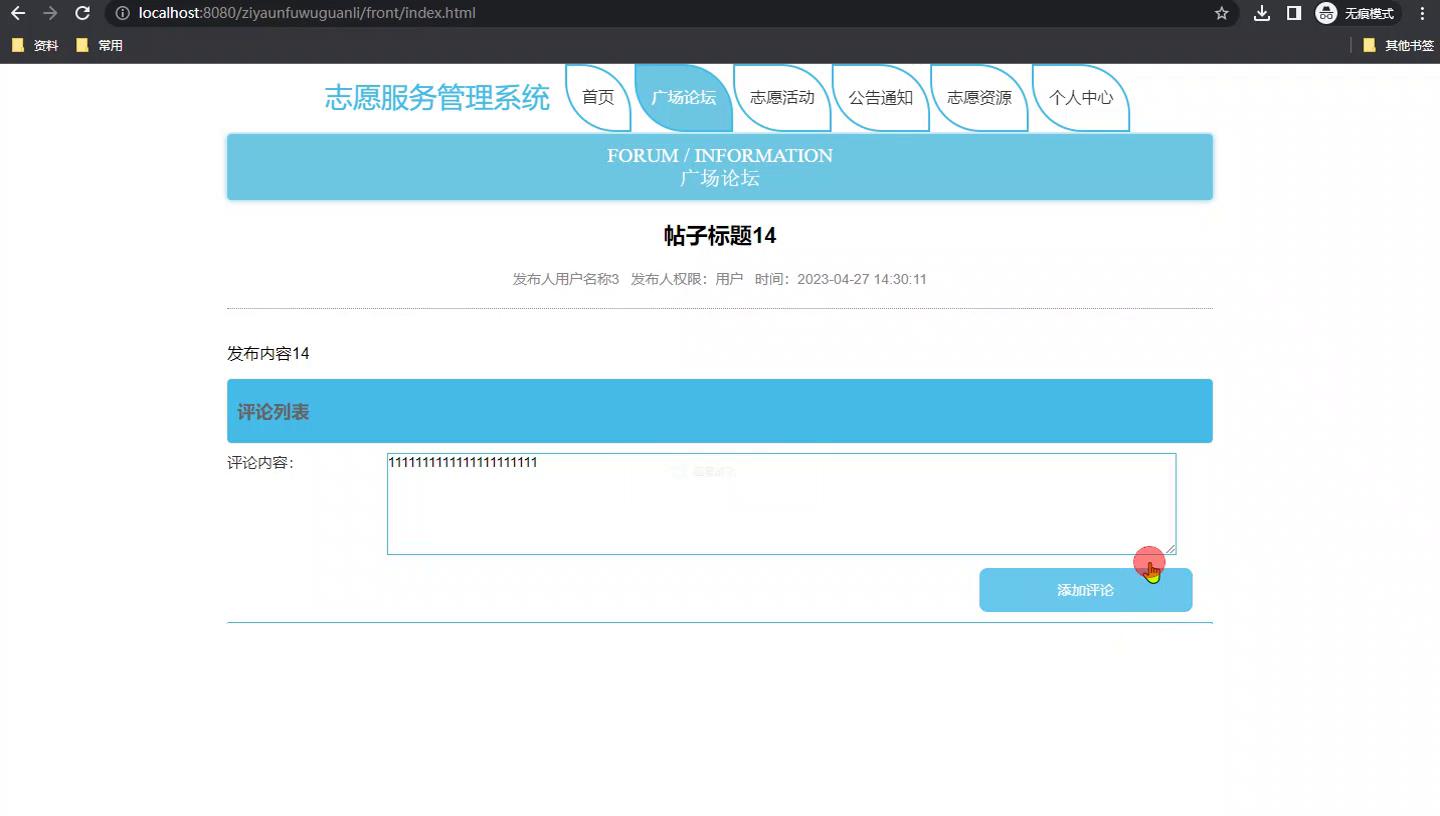
Task: Select the 广场论坛 navigation tab
Action: click(x=683, y=98)
